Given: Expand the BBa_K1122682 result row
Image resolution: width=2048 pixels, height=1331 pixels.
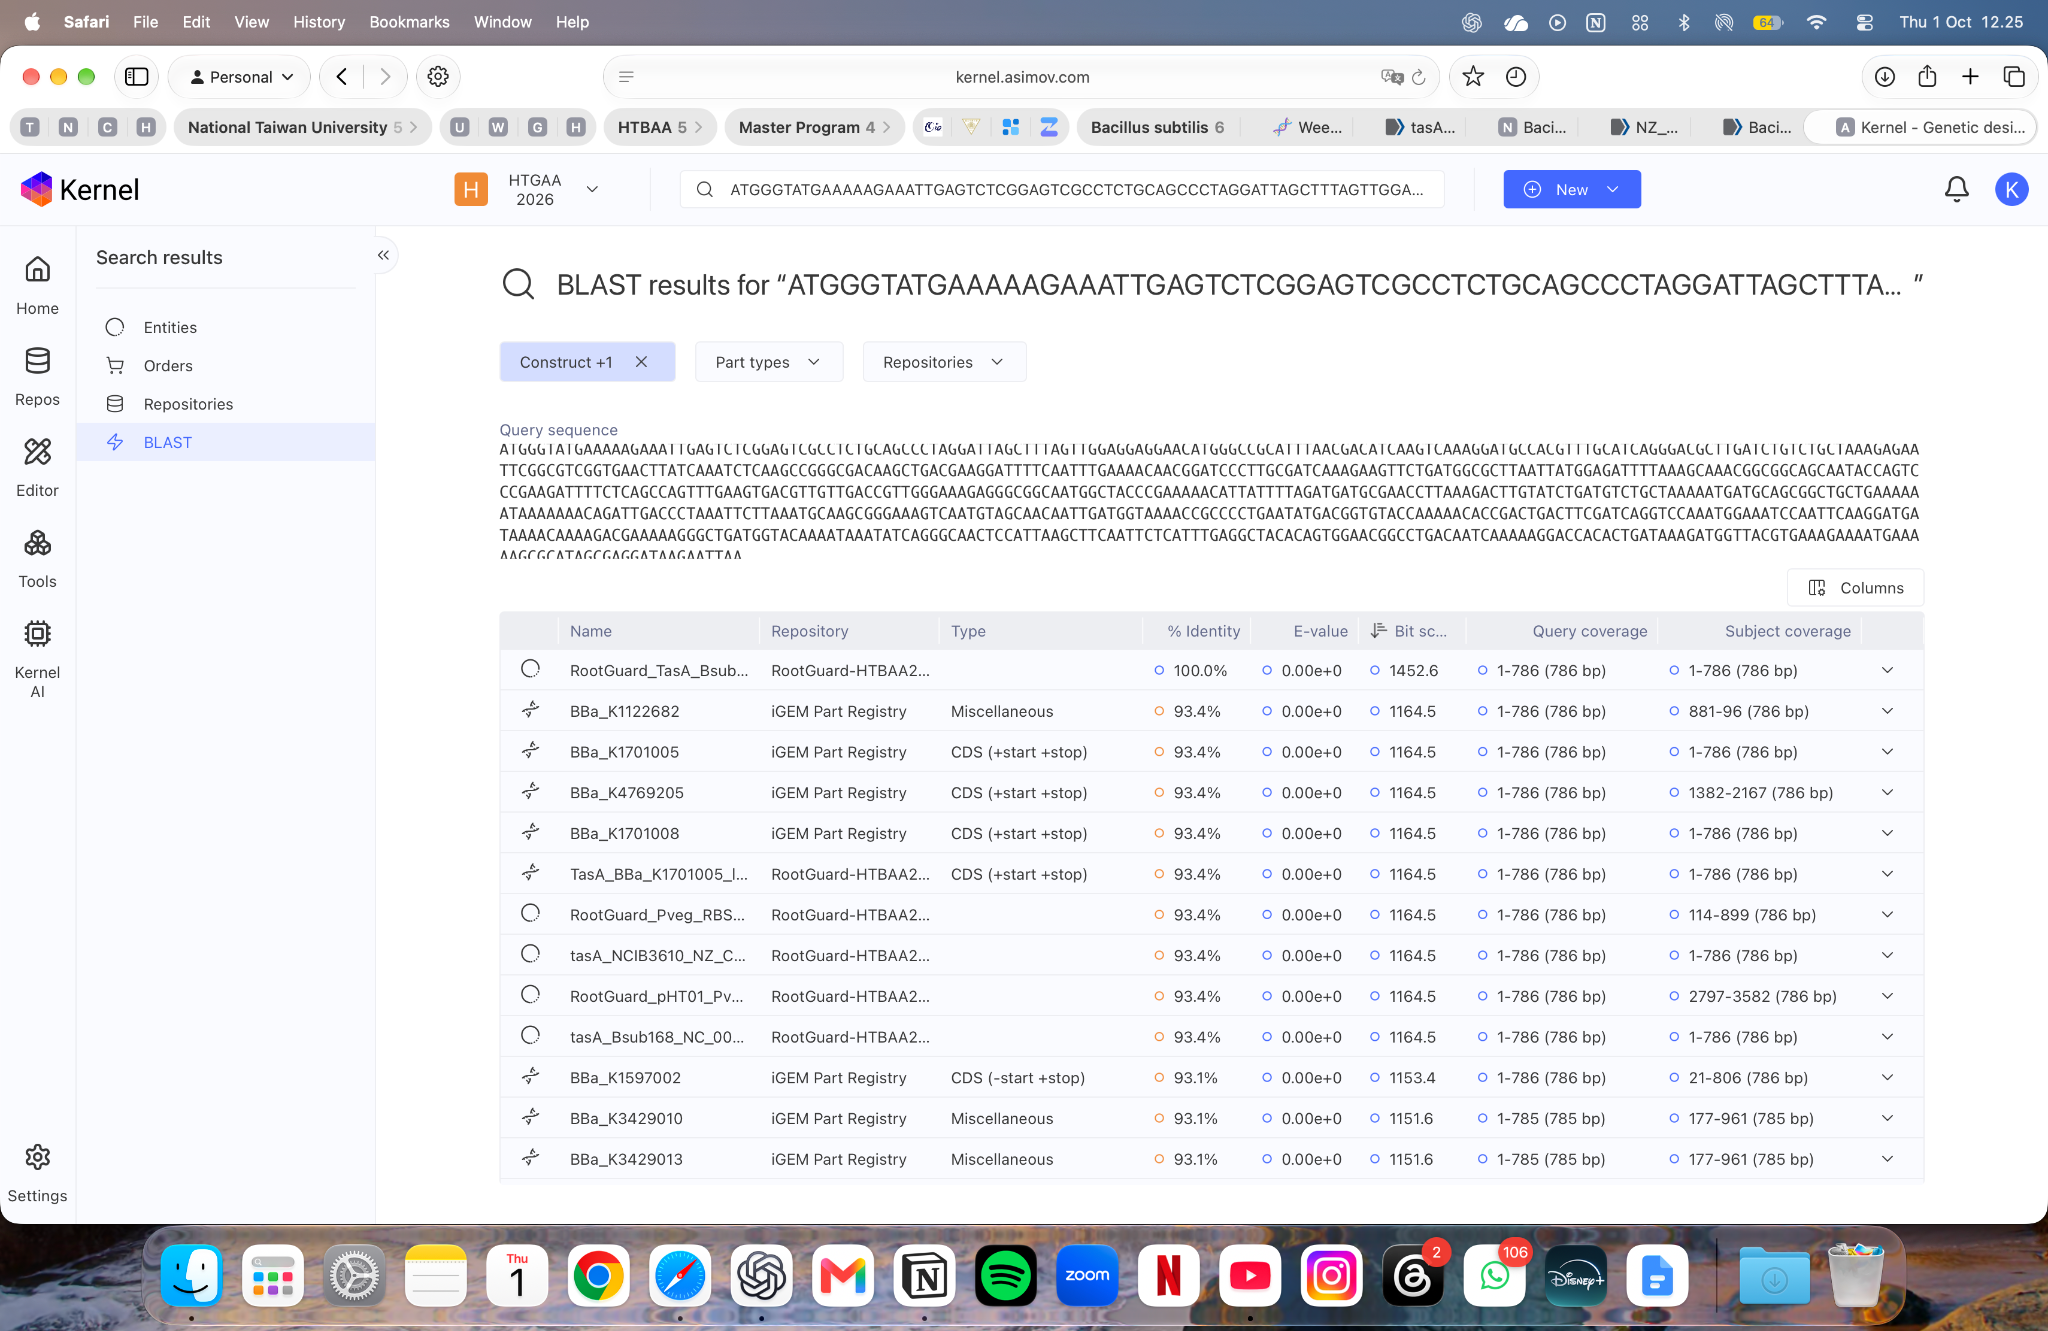Looking at the screenshot, I should point(1887,711).
